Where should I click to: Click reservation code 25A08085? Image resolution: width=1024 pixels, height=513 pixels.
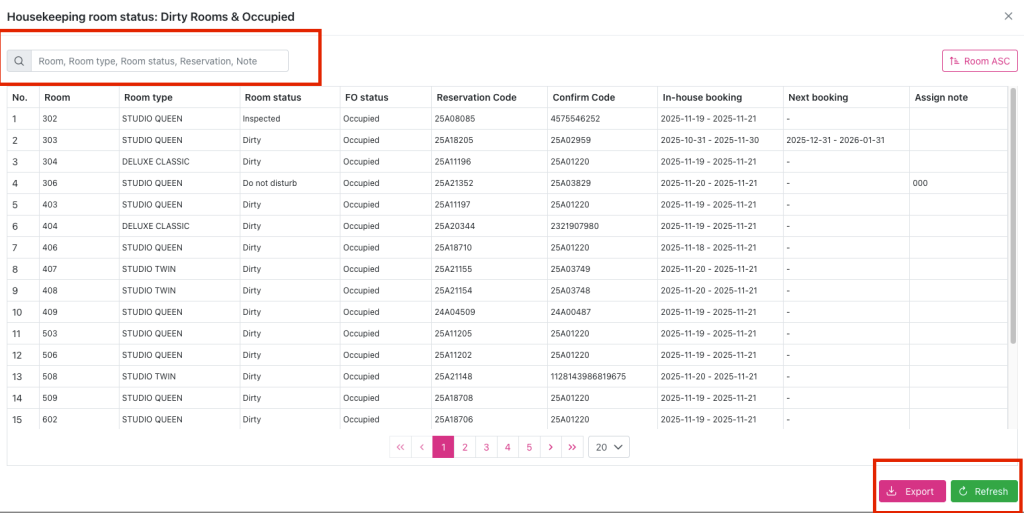point(455,119)
